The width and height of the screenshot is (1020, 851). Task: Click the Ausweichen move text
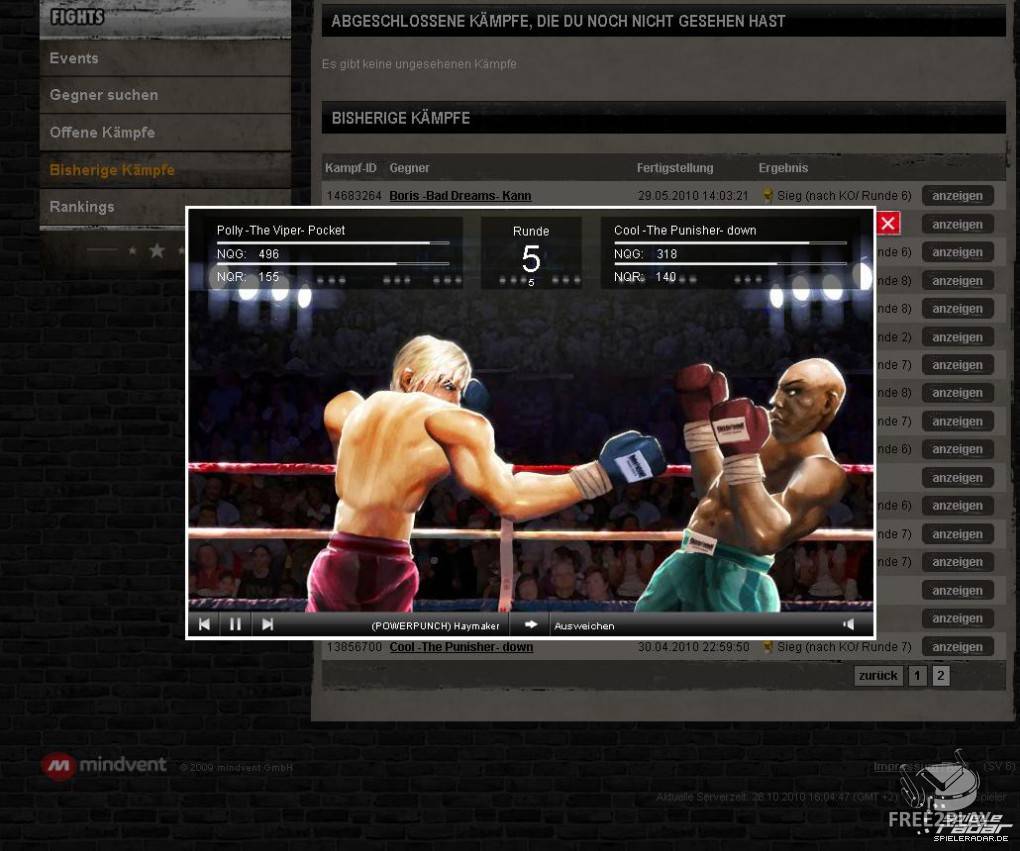[584, 626]
